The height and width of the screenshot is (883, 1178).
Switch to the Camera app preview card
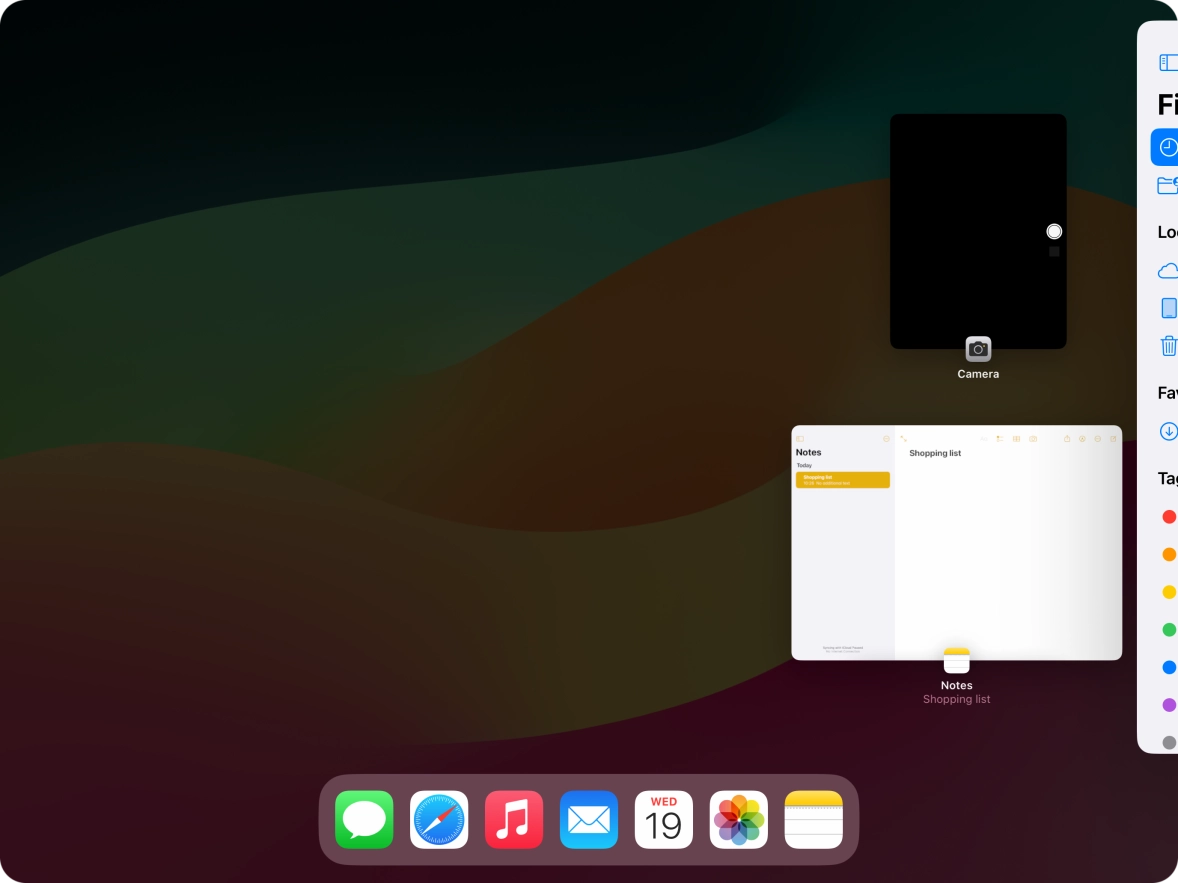point(978,231)
